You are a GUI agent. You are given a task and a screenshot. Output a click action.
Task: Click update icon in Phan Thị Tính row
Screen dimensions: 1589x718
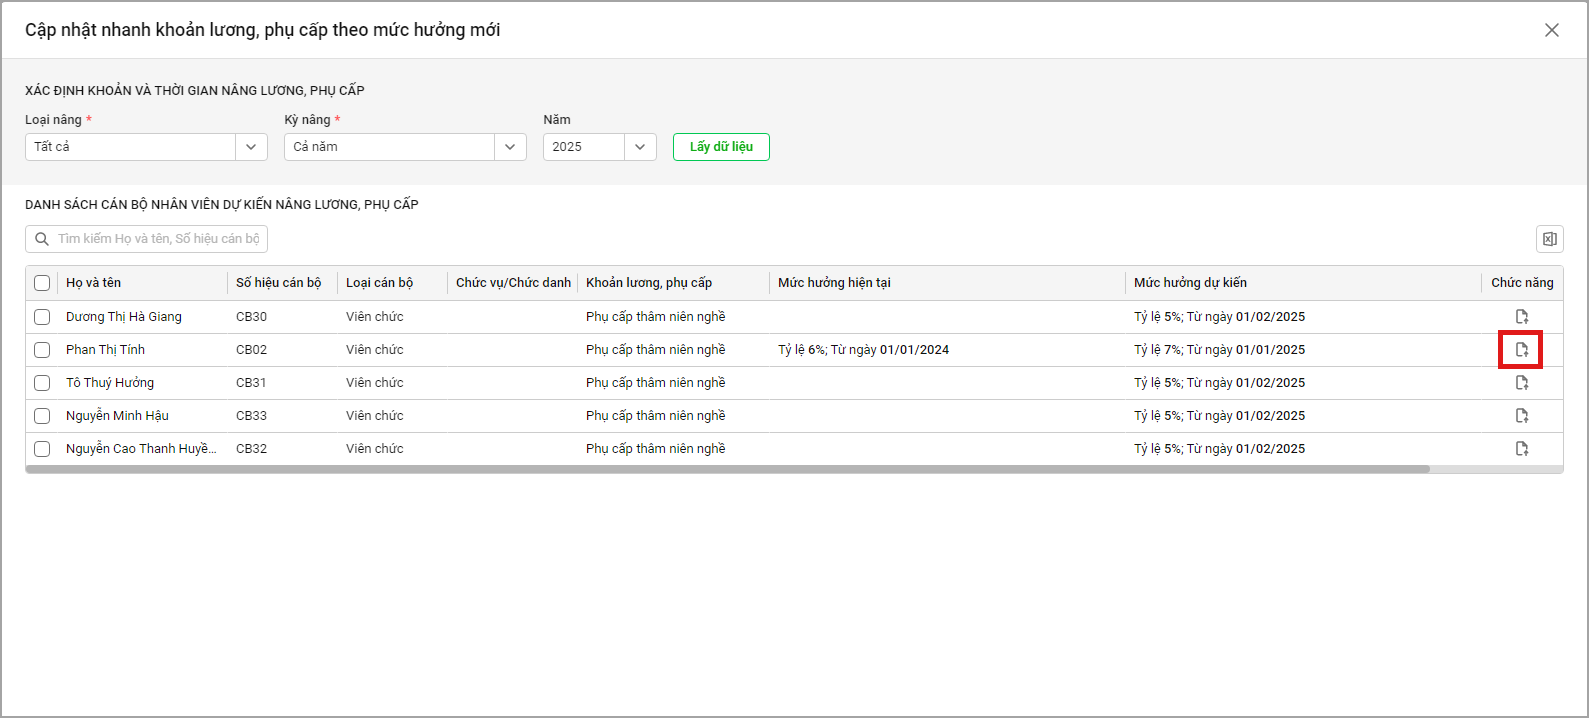tap(1522, 350)
